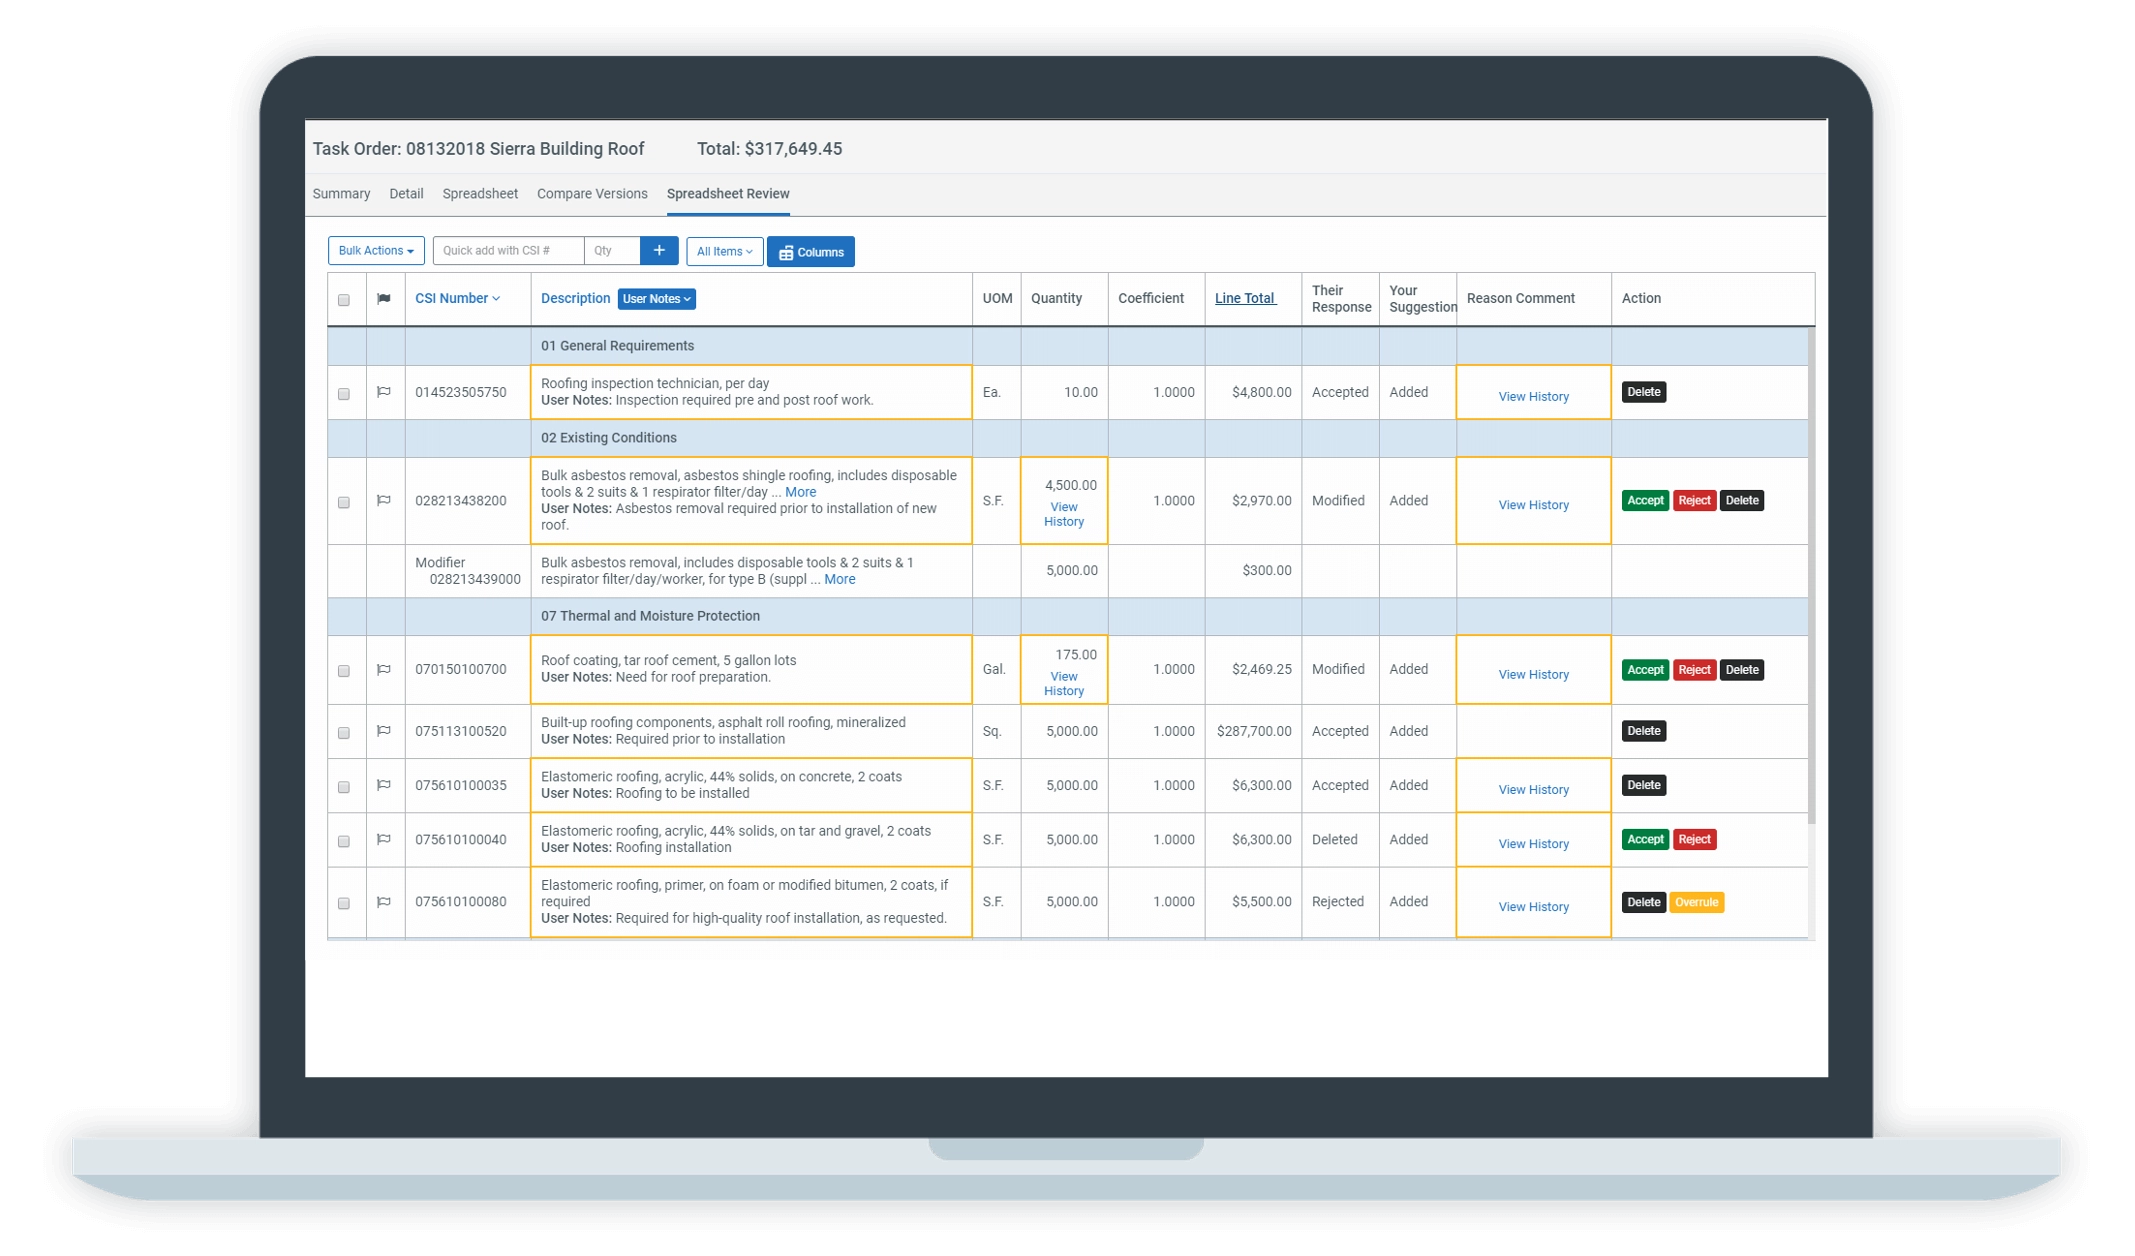Viewport: 2135px width, 1256px height.
Task: Expand More on the modifier row description
Action: point(839,579)
